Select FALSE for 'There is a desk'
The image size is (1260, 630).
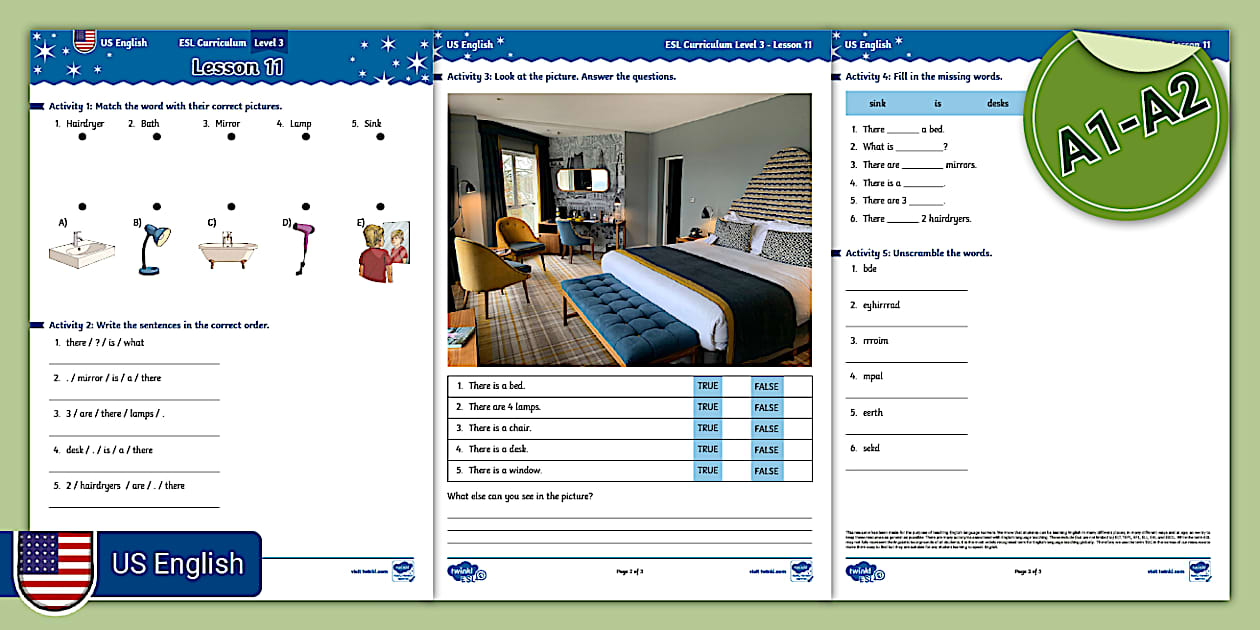pos(766,450)
